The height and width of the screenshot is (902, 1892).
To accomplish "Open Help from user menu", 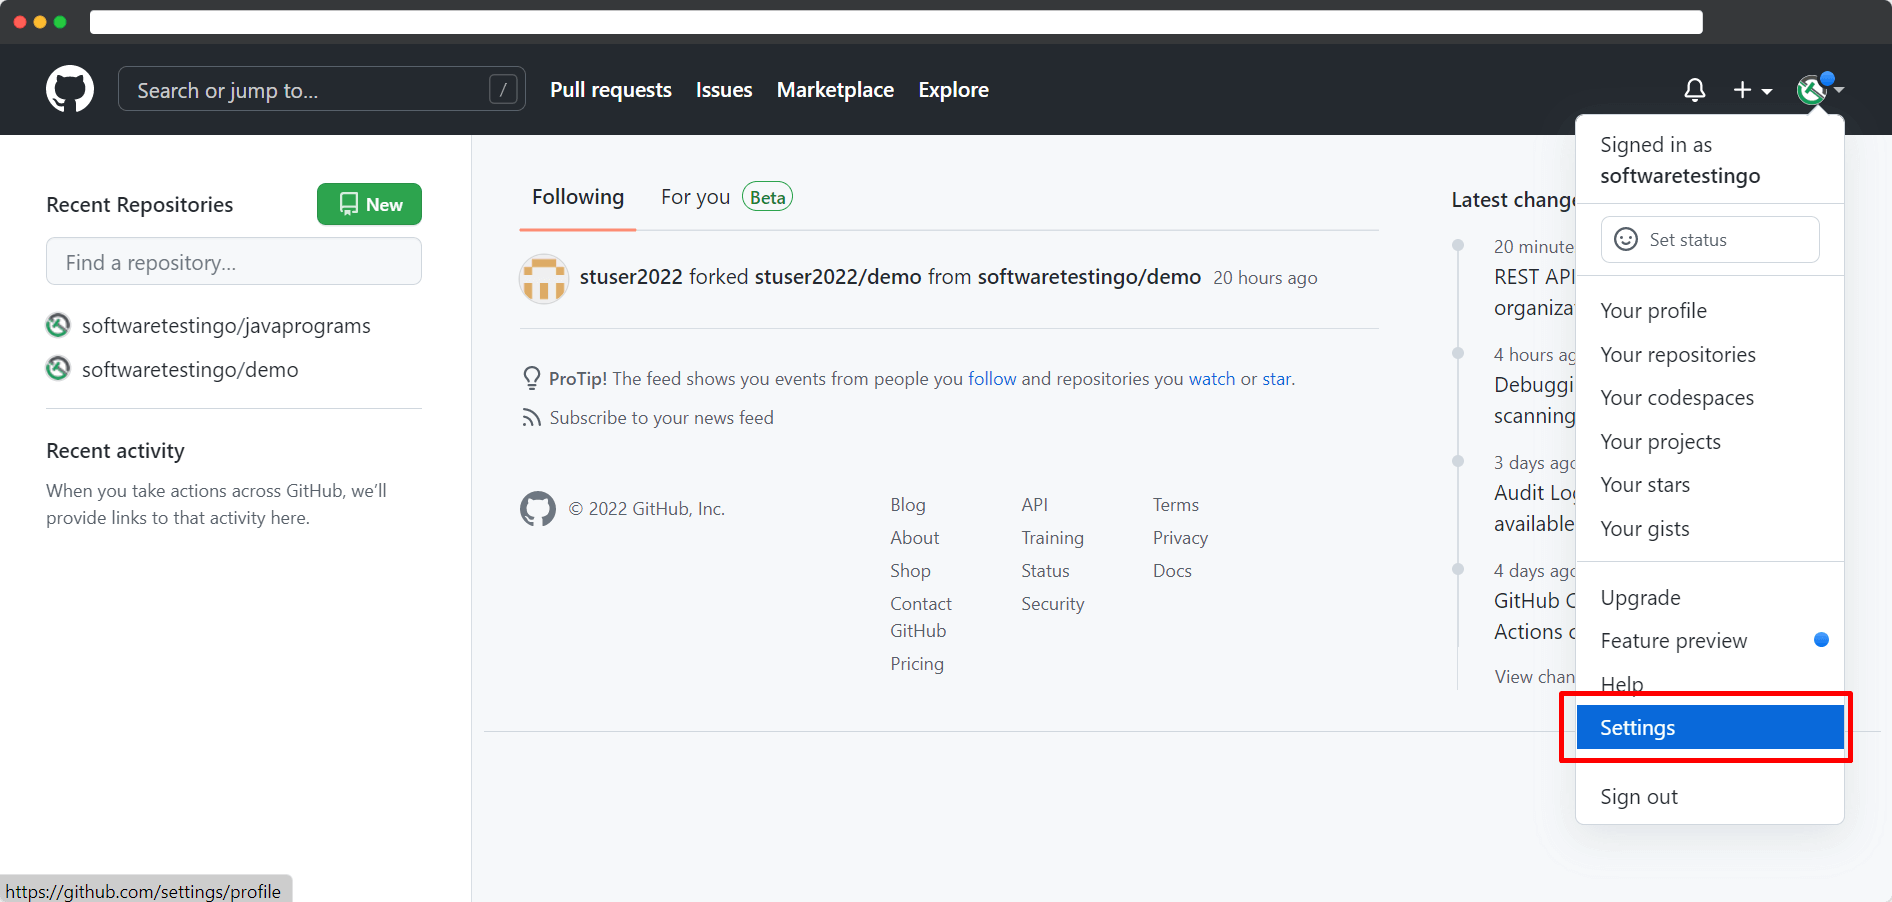I will 1709,684.
